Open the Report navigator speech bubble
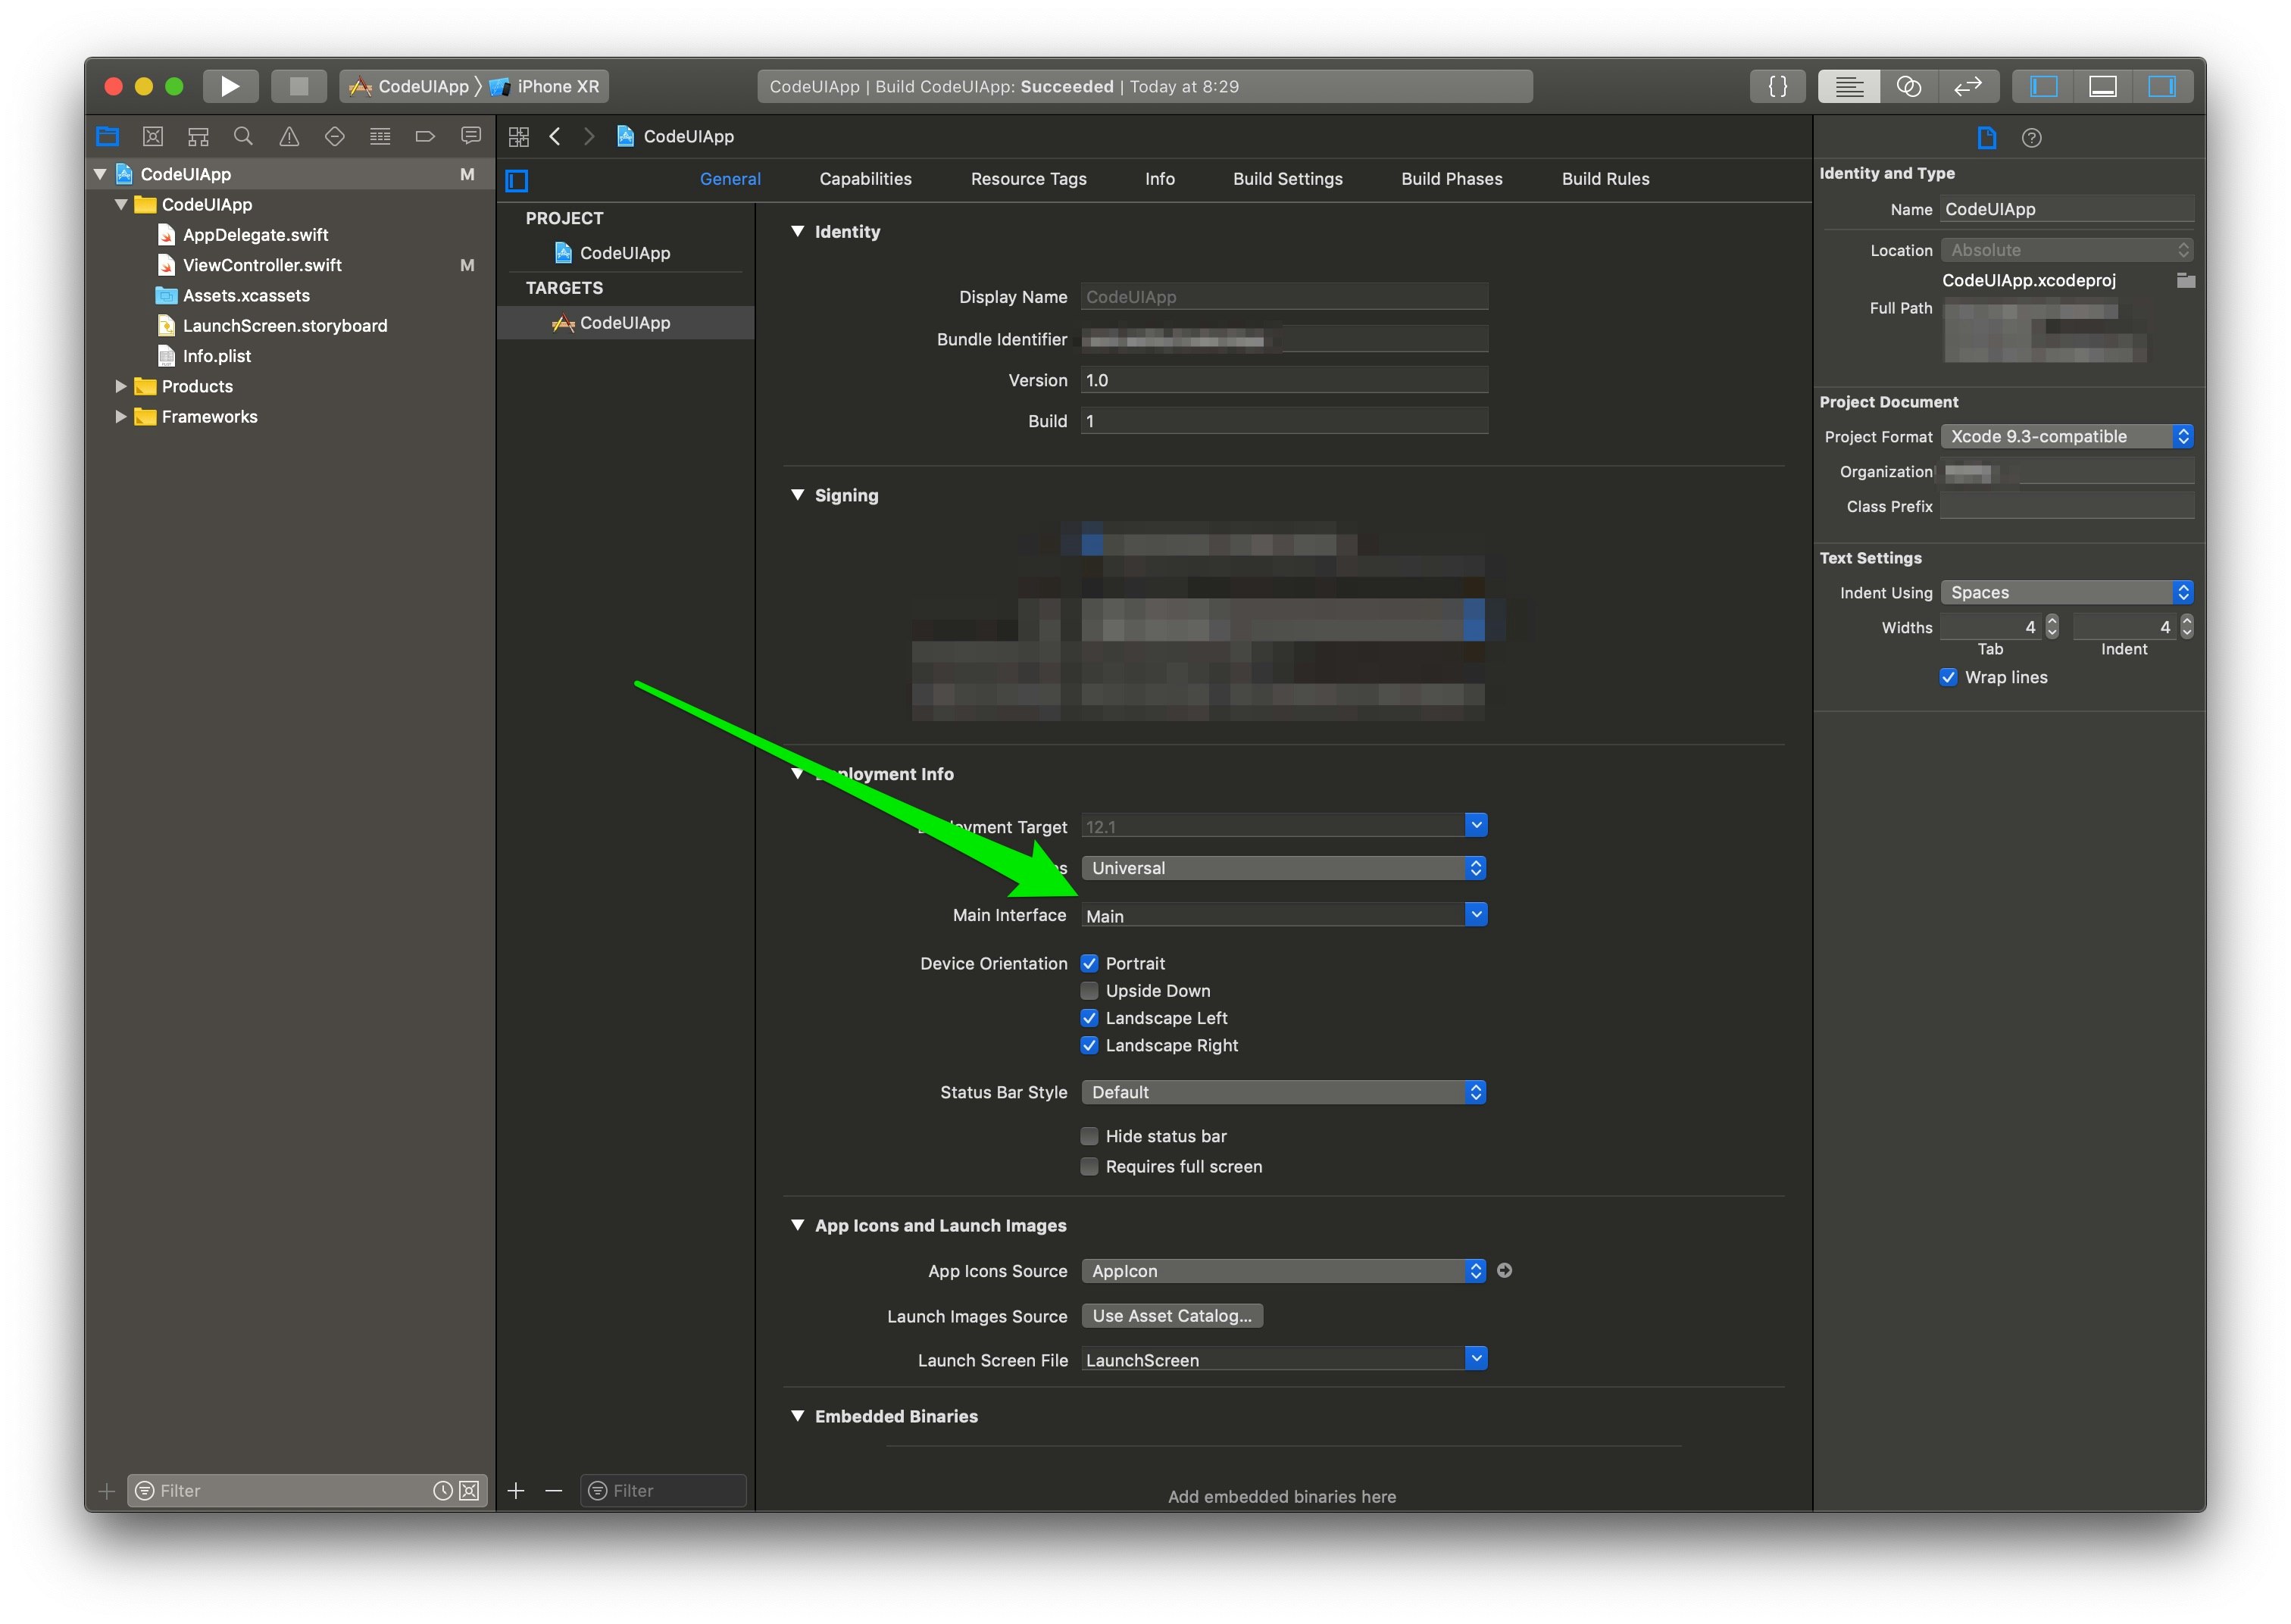The height and width of the screenshot is (1624, 2291). click(471, 137)
